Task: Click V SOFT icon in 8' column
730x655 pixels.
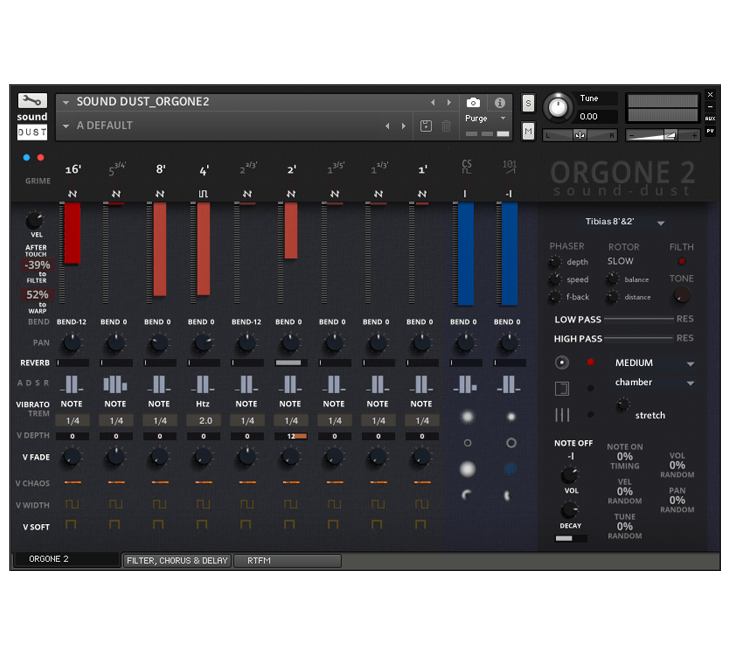Action: click(158, 525)
